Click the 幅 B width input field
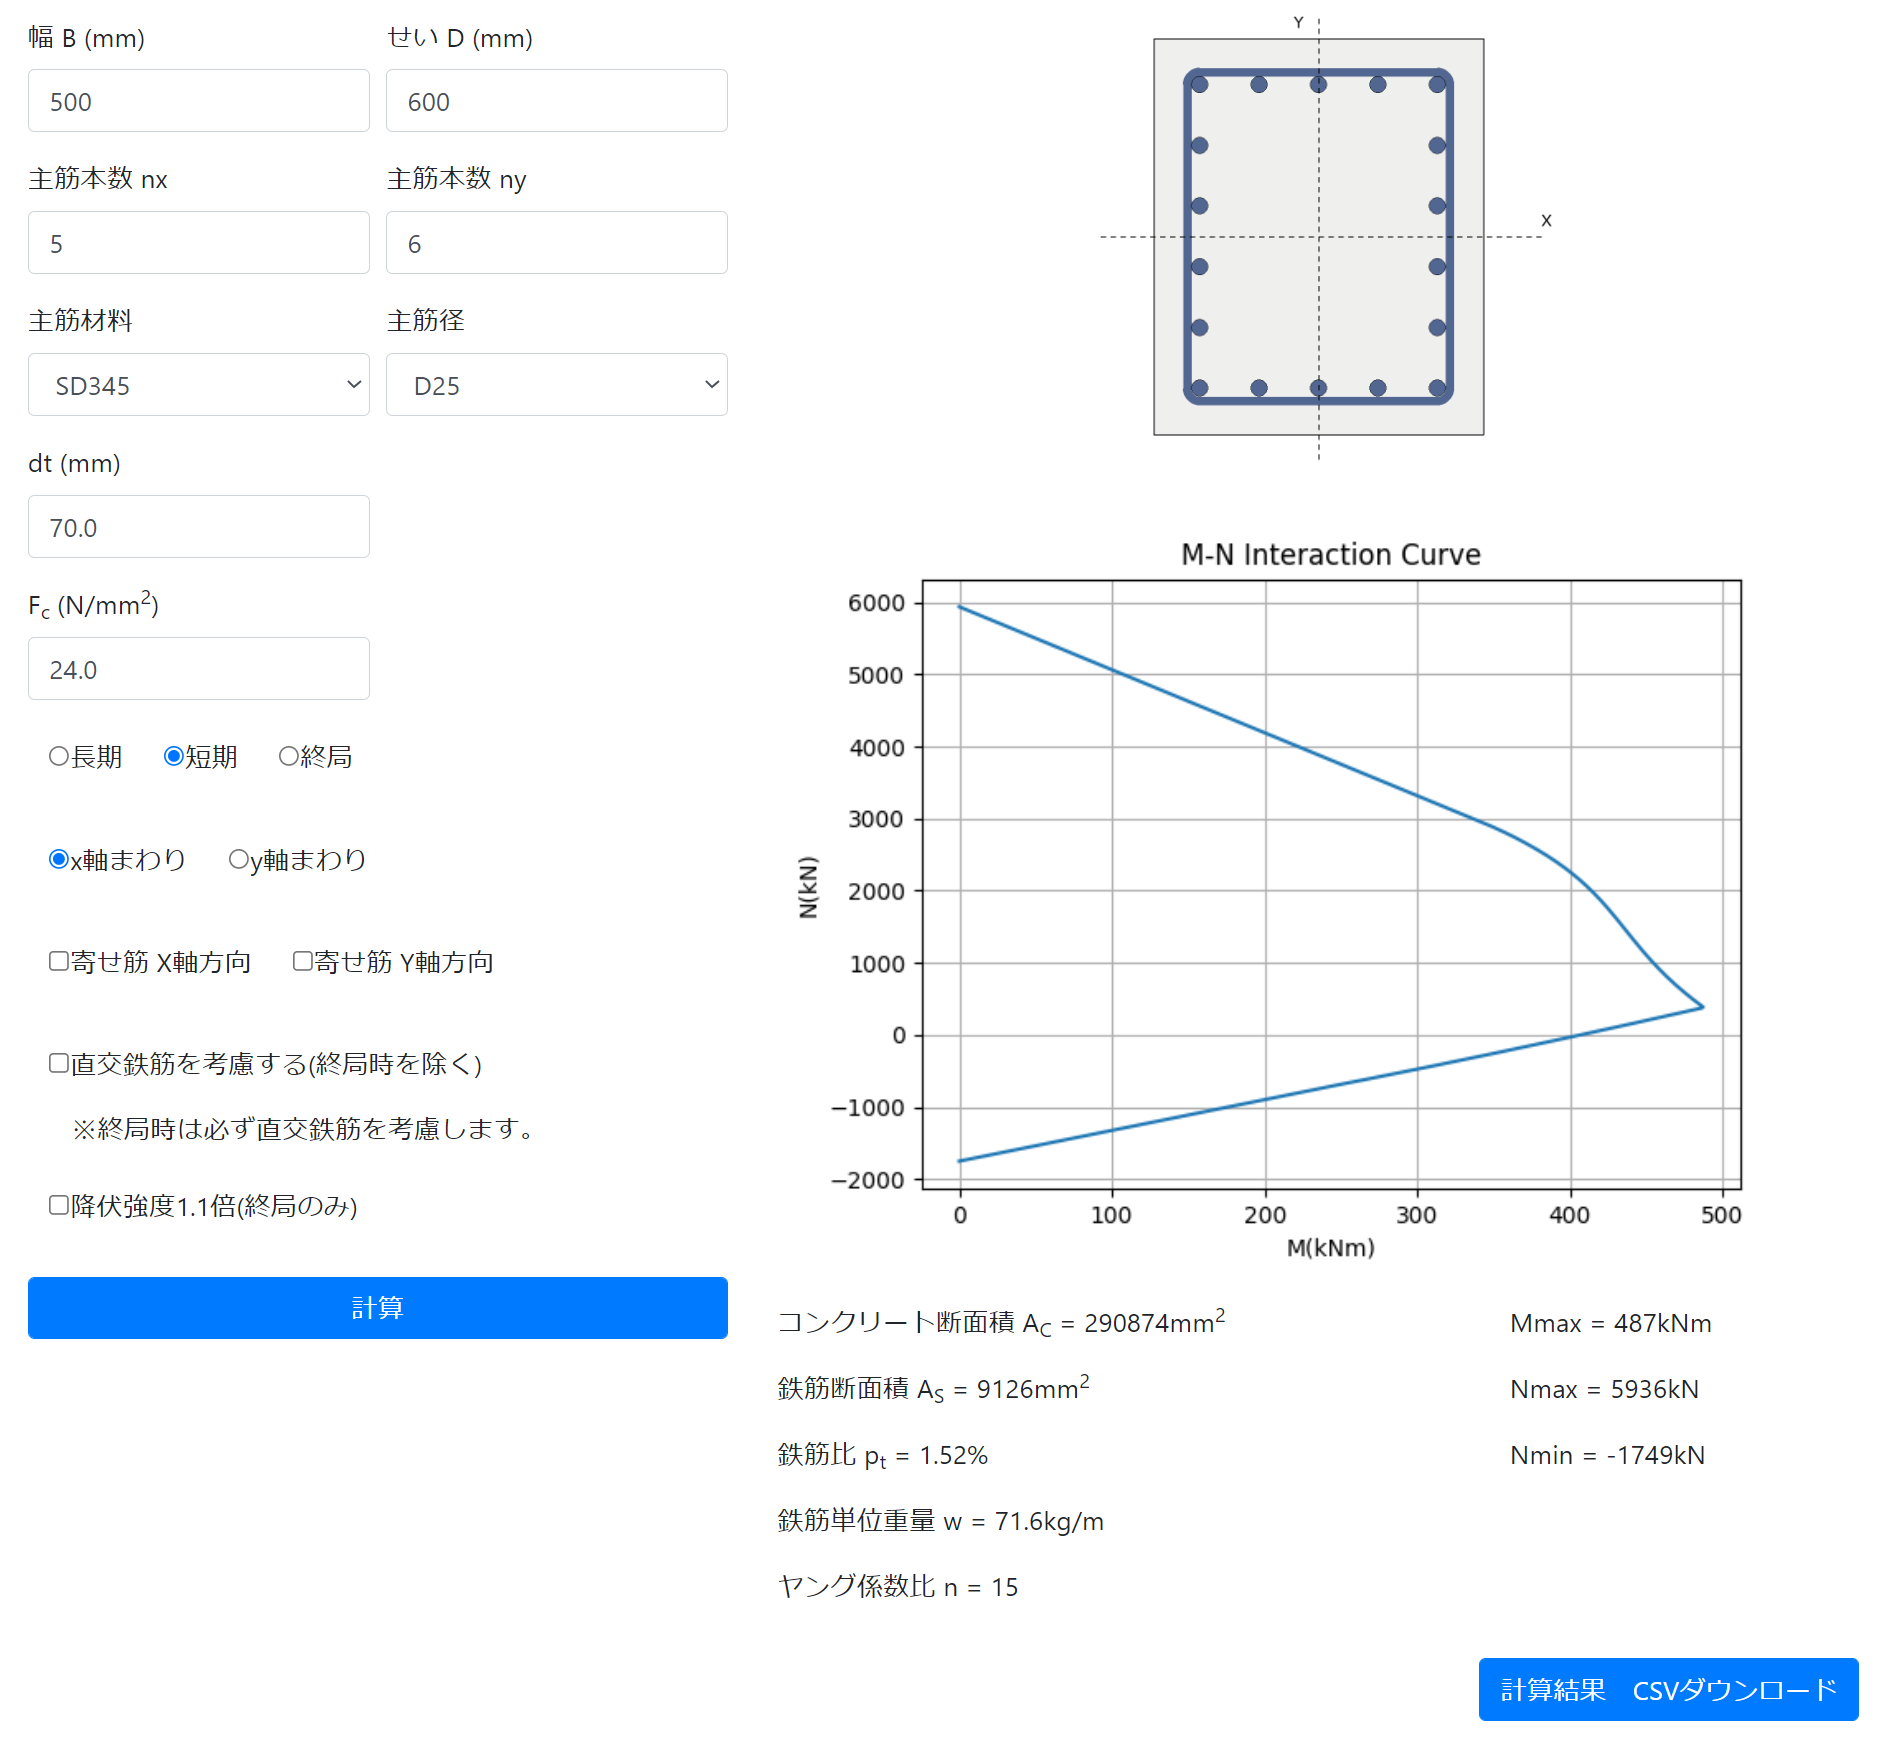 [x=198, y=101]
